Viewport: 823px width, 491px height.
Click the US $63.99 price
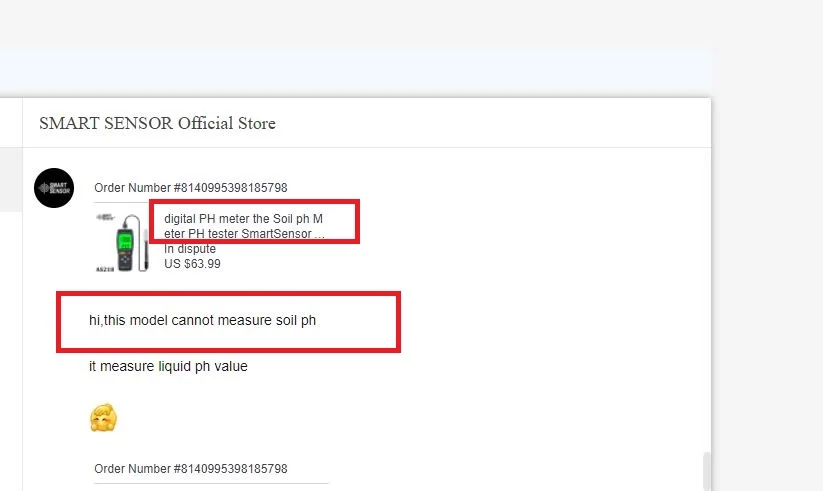pyautogui.click(x=192, y=264)
